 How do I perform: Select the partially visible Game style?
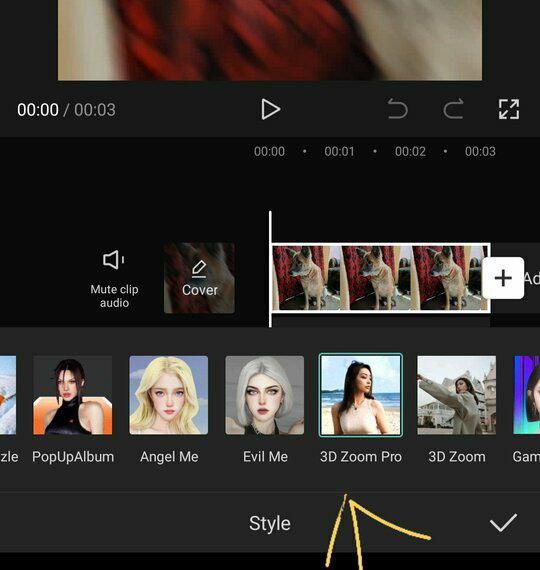pos(526,395)
